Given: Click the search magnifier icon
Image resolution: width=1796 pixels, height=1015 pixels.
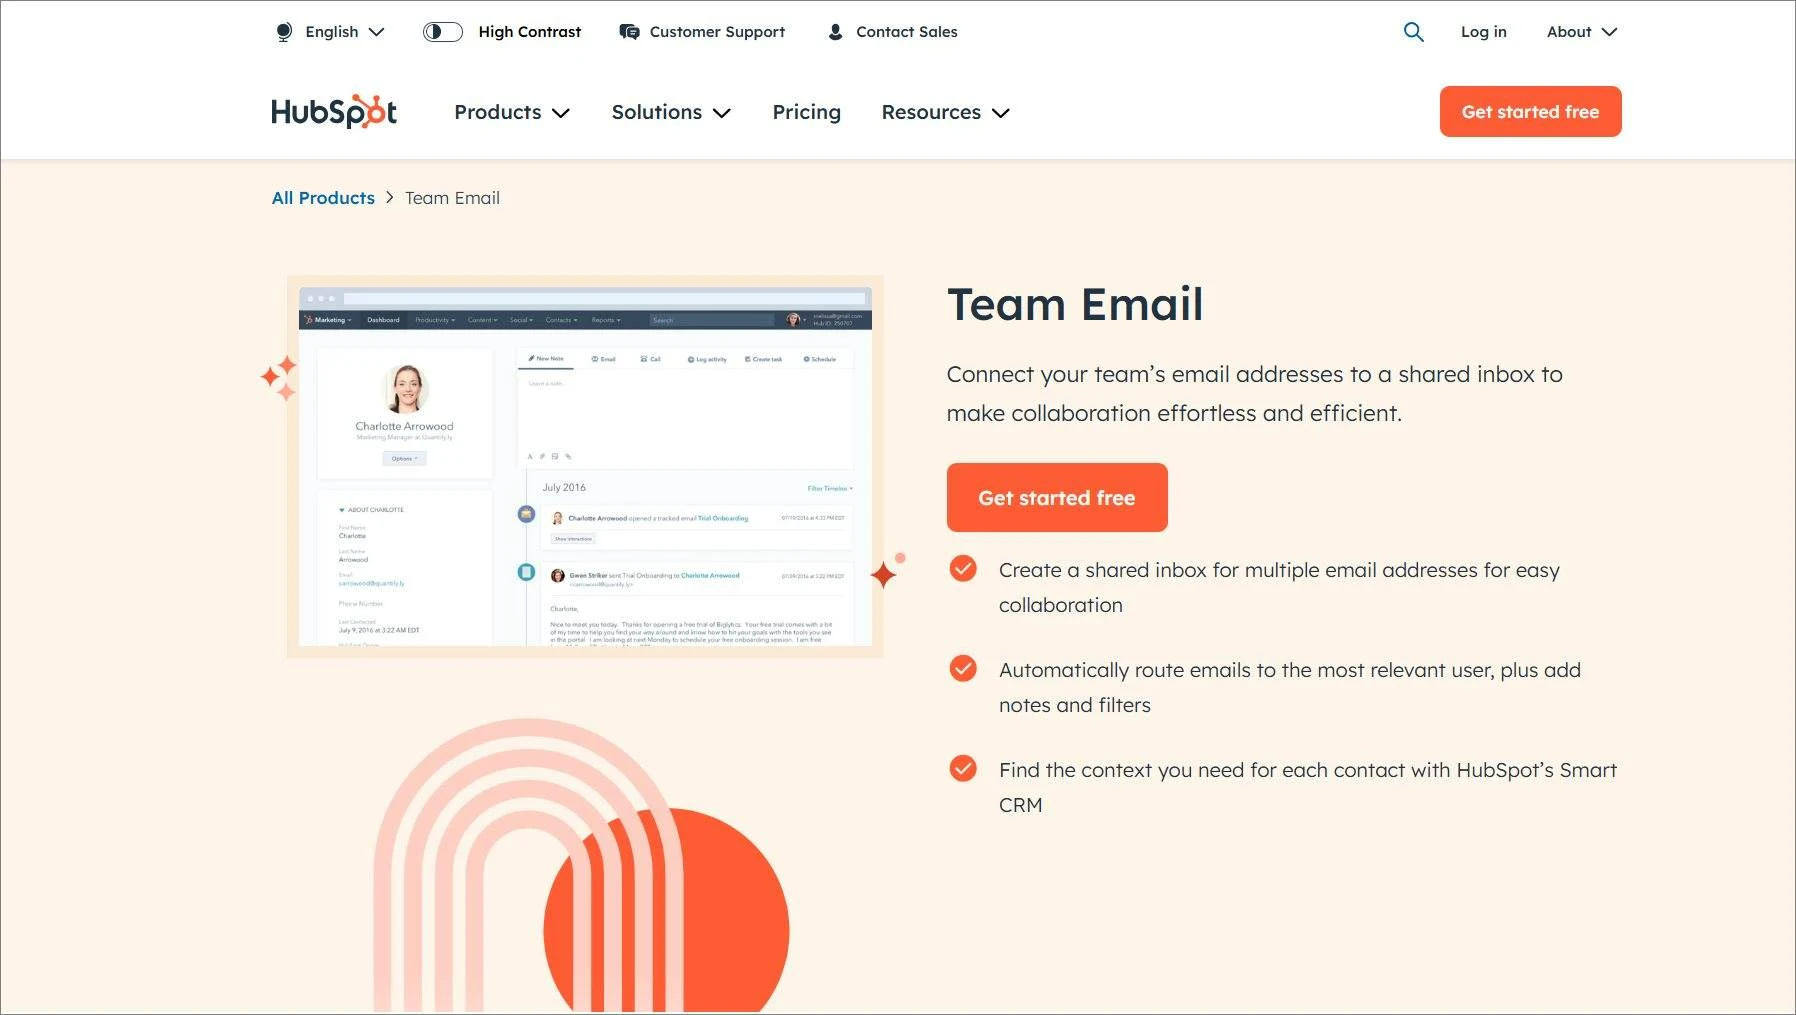Looking at the screenshot, I should [1413, 32].
